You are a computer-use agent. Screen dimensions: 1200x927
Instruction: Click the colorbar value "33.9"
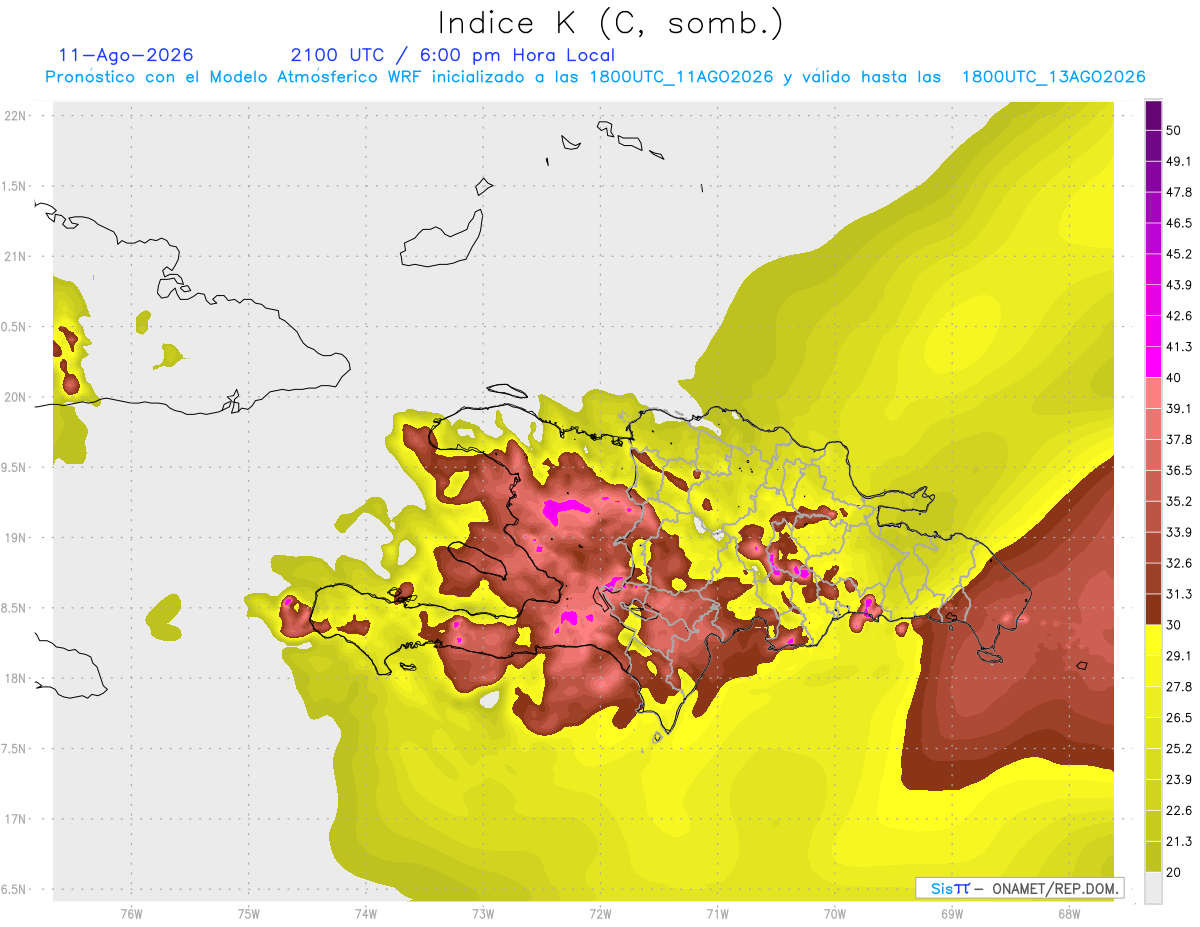point(1178,532)
